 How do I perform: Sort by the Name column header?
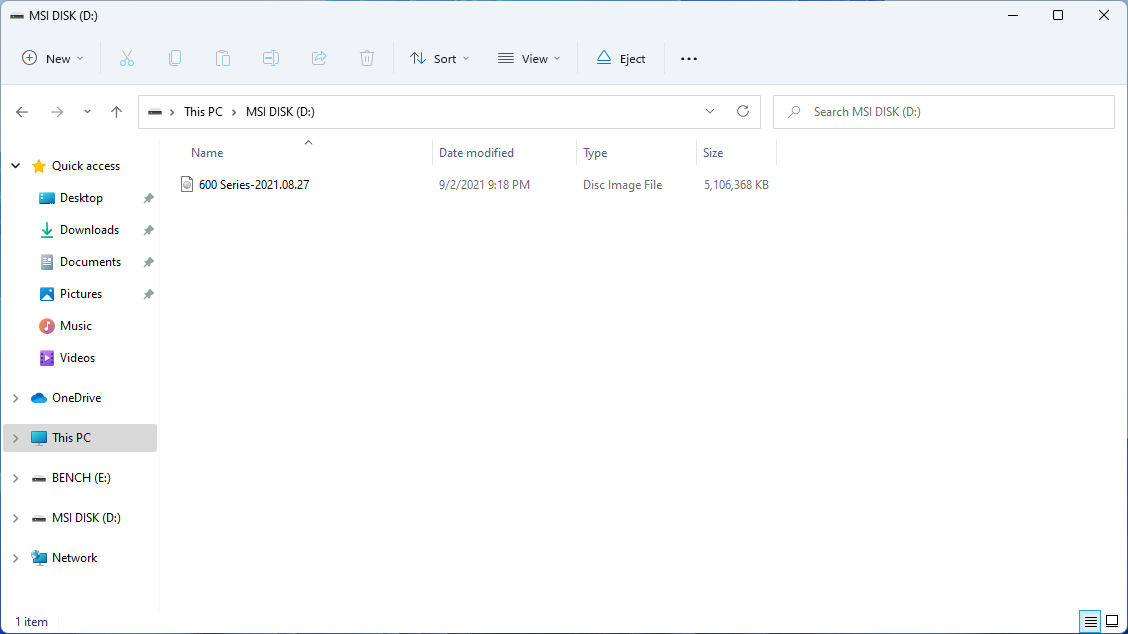coord(207,153)
